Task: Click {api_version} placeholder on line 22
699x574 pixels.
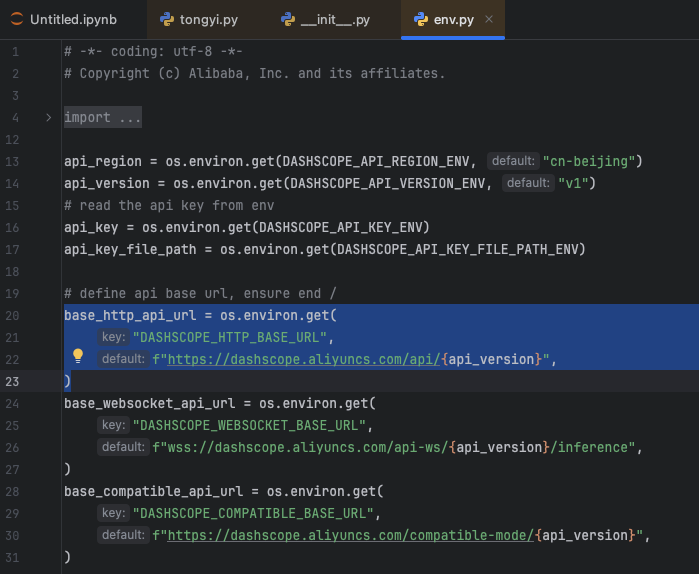Action: point(492,359)
